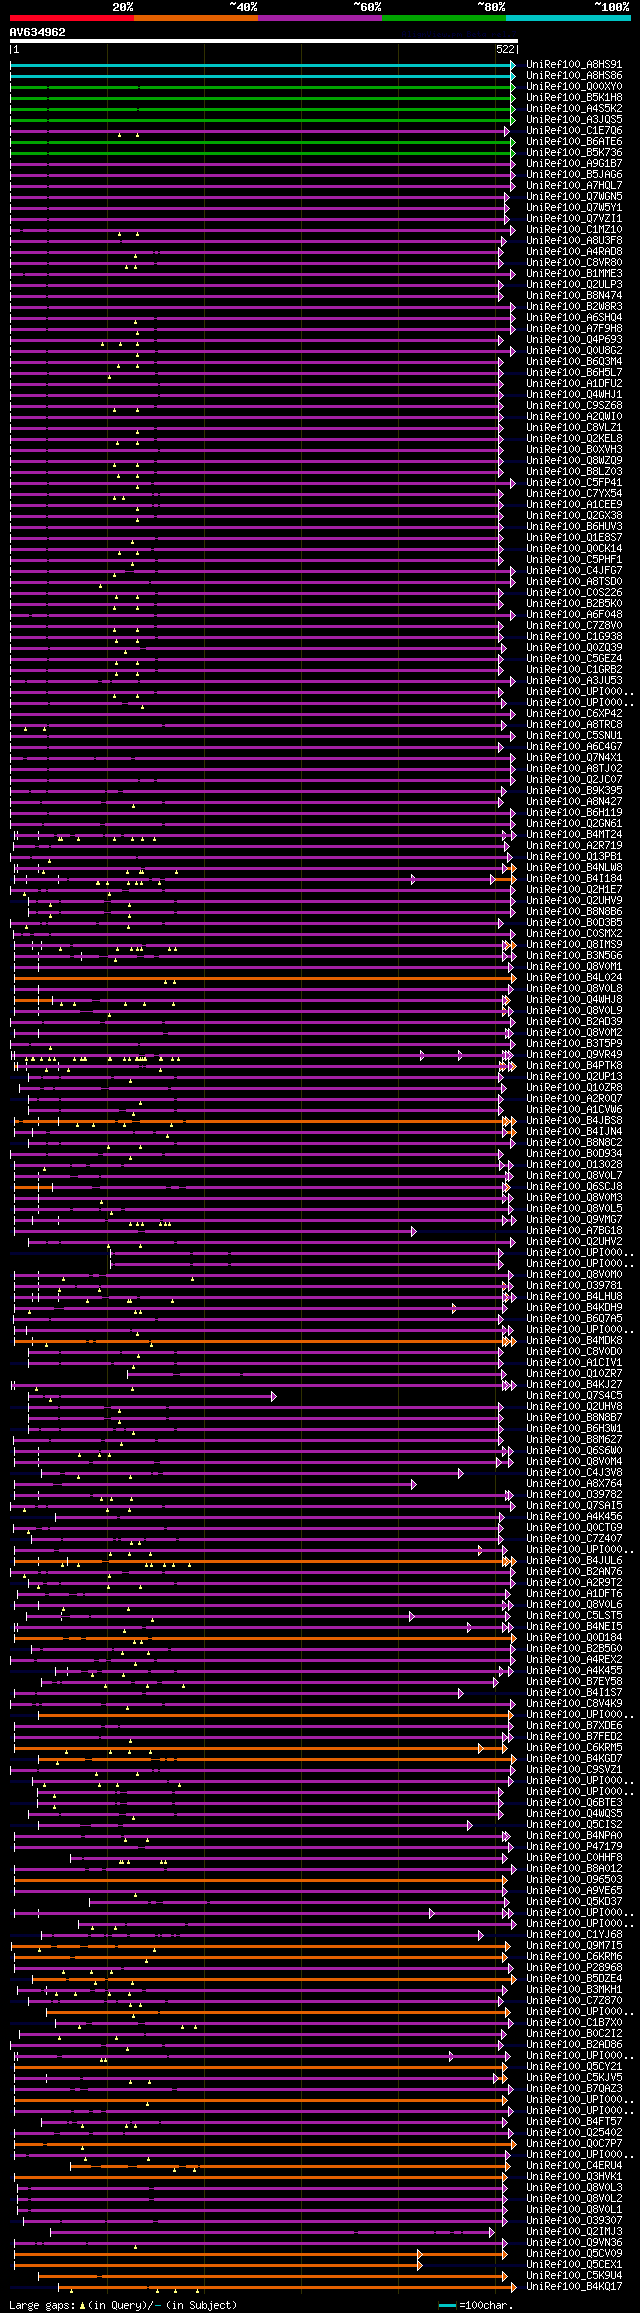Click the UniRef100_Q7WGN5 entry

click(574, 197)
